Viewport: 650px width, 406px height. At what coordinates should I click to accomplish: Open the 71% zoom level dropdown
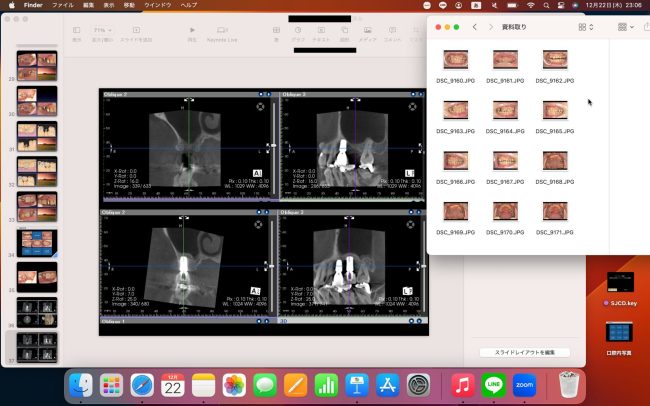click(x=100, y=31)
